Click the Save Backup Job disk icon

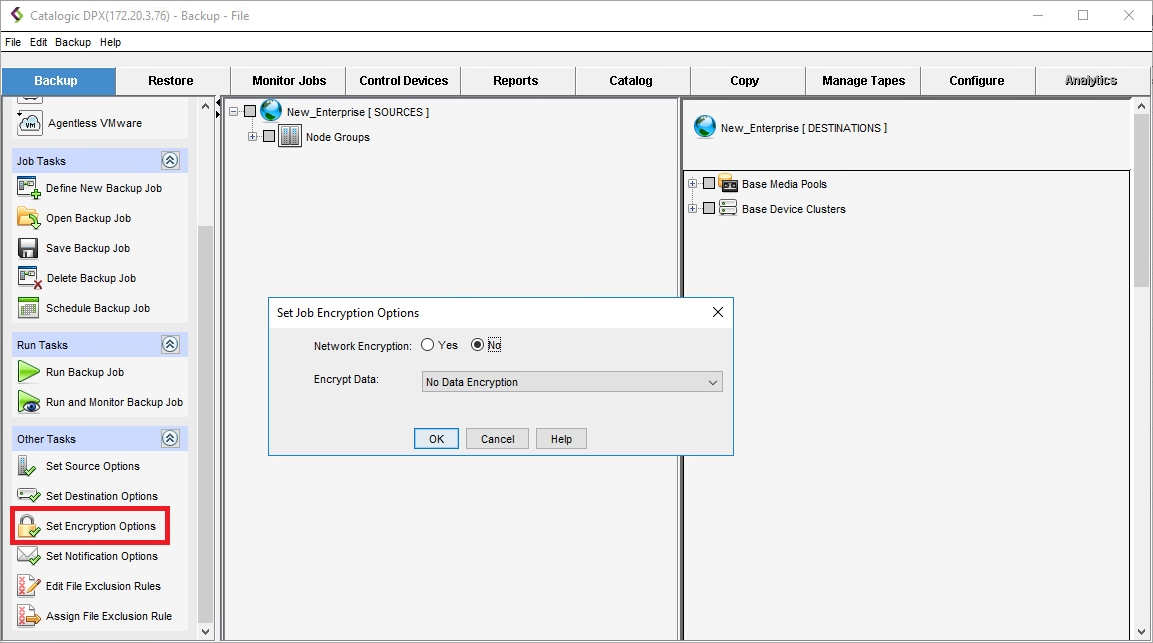click(28, 248)
